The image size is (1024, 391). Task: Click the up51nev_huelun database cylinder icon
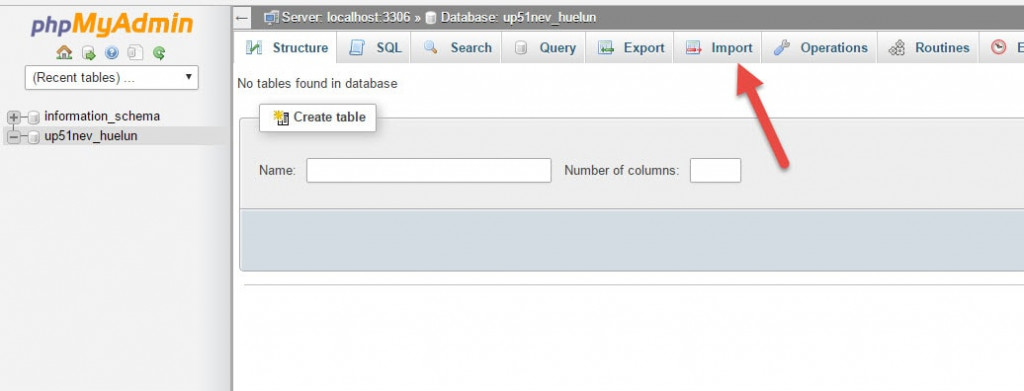point(34,137)
